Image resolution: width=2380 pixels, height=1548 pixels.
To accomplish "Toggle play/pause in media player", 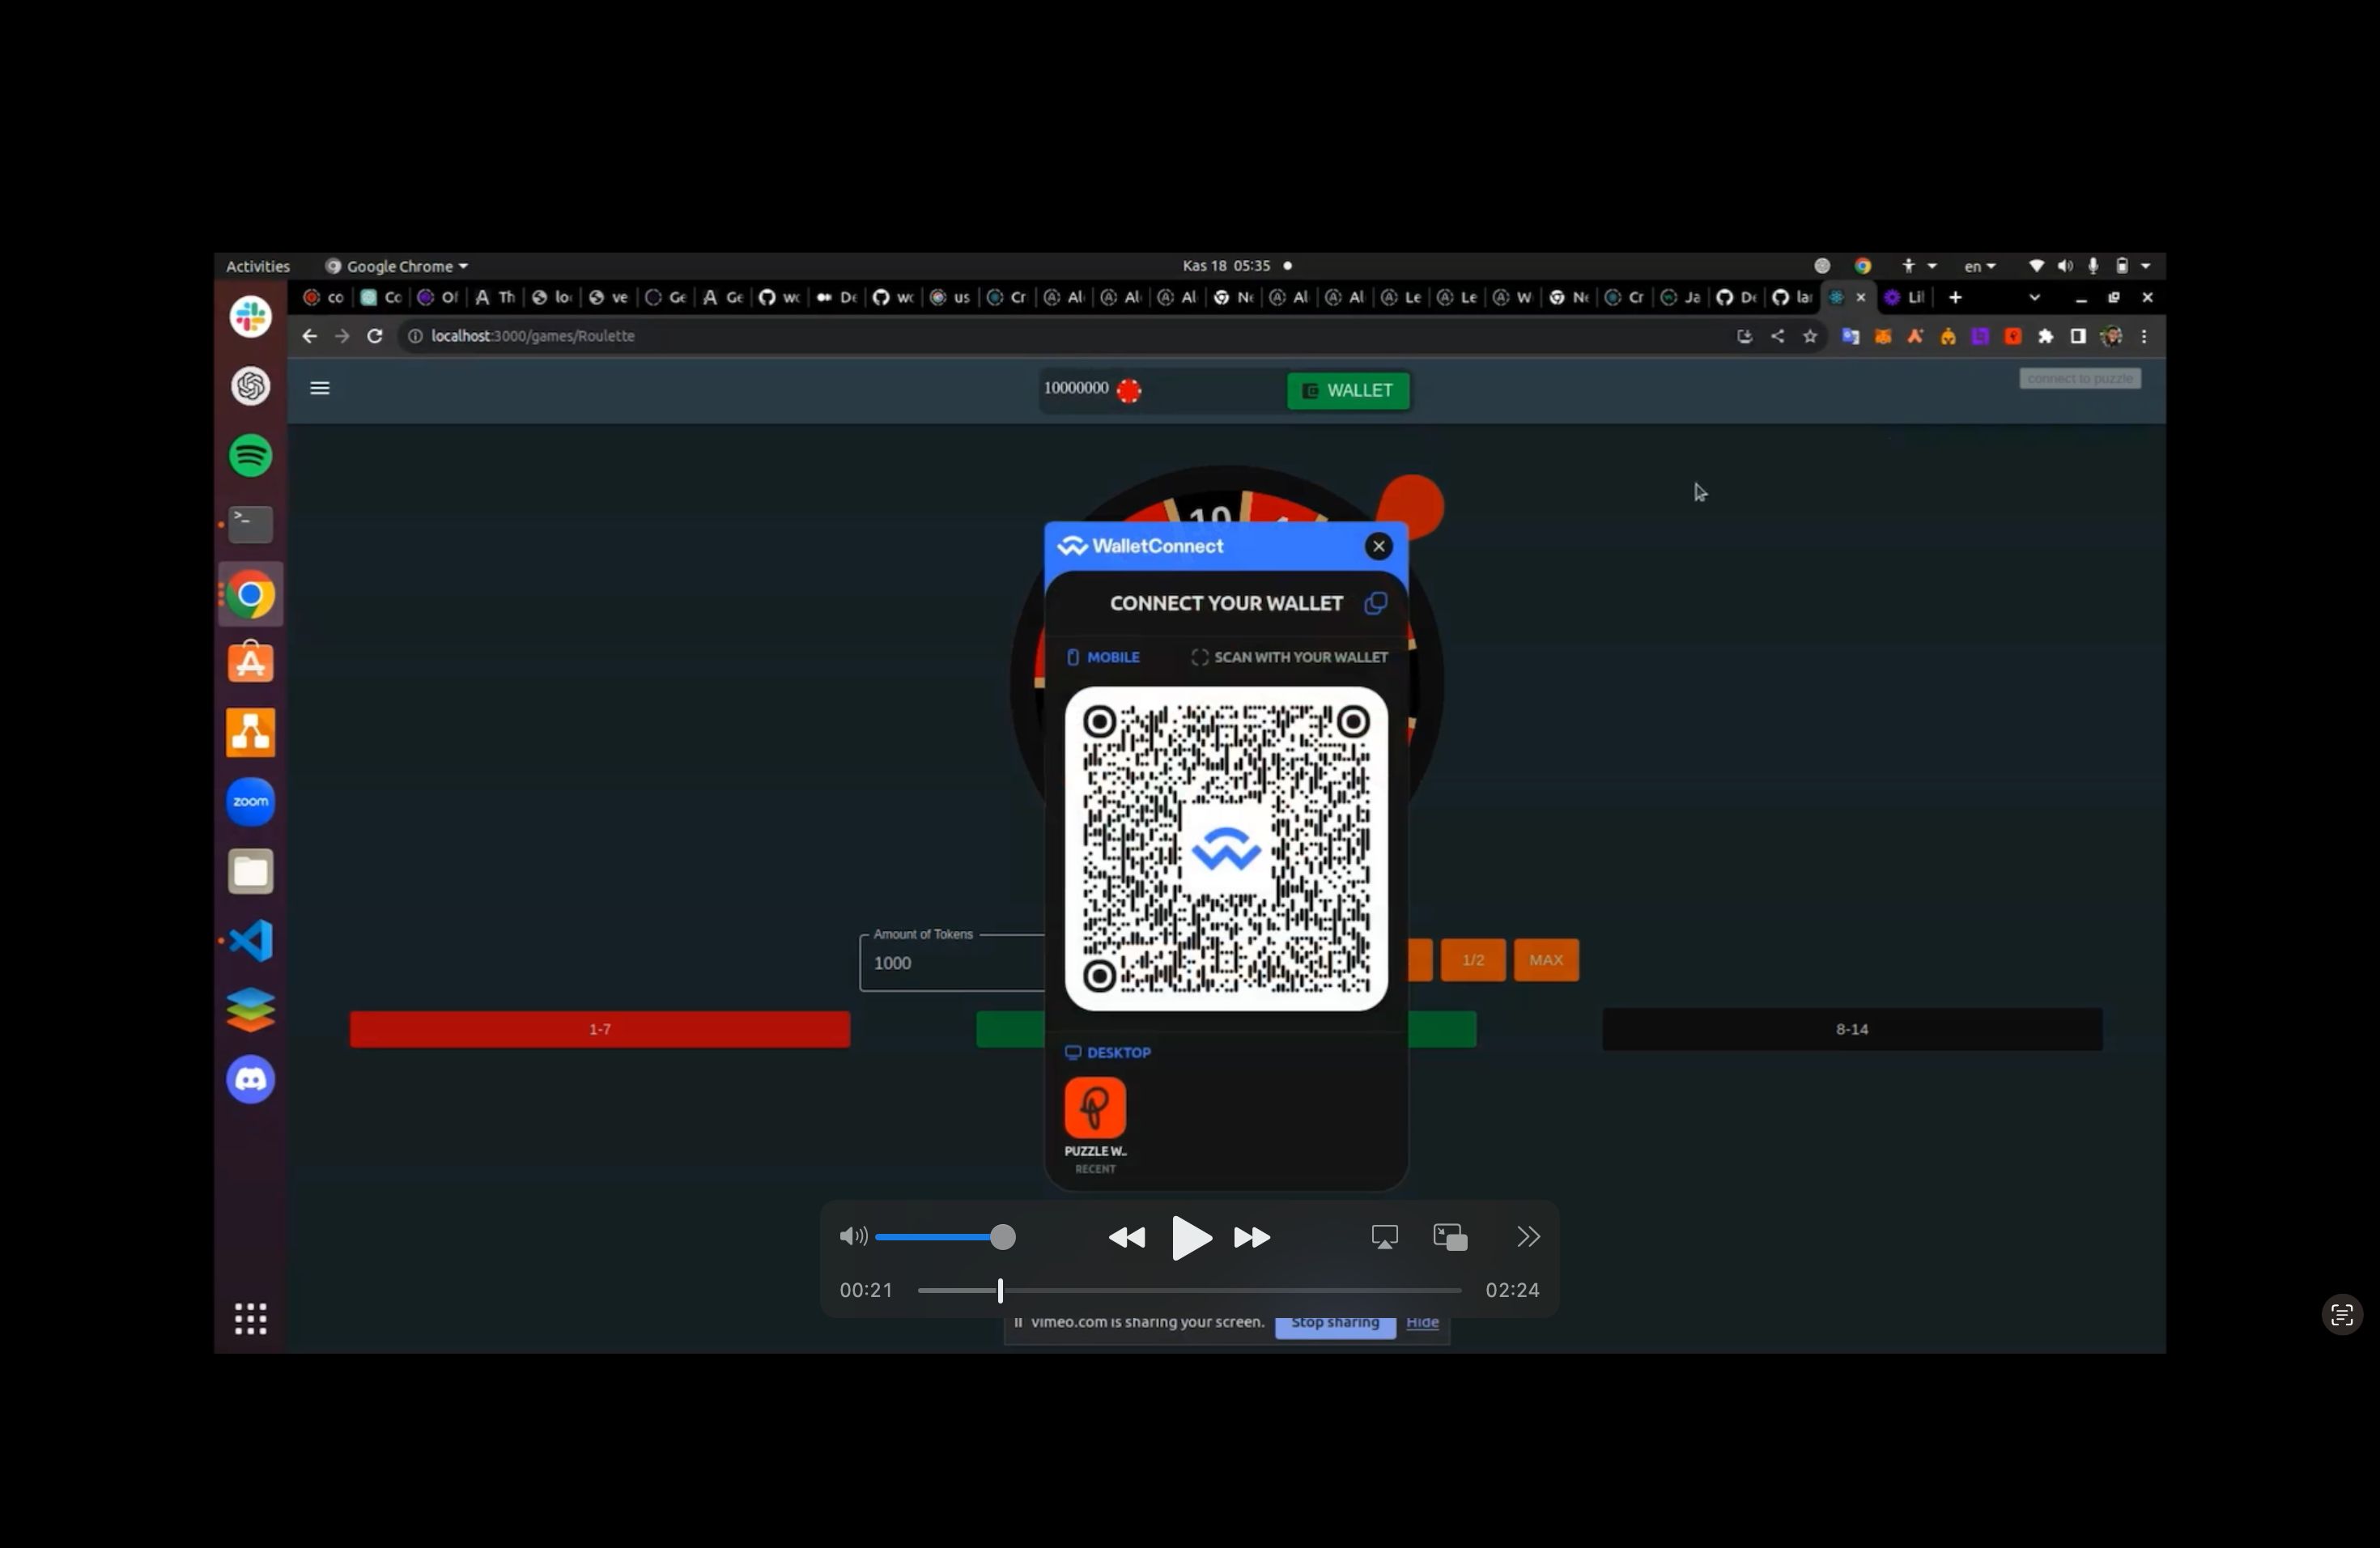I will pos(1188,1235).
